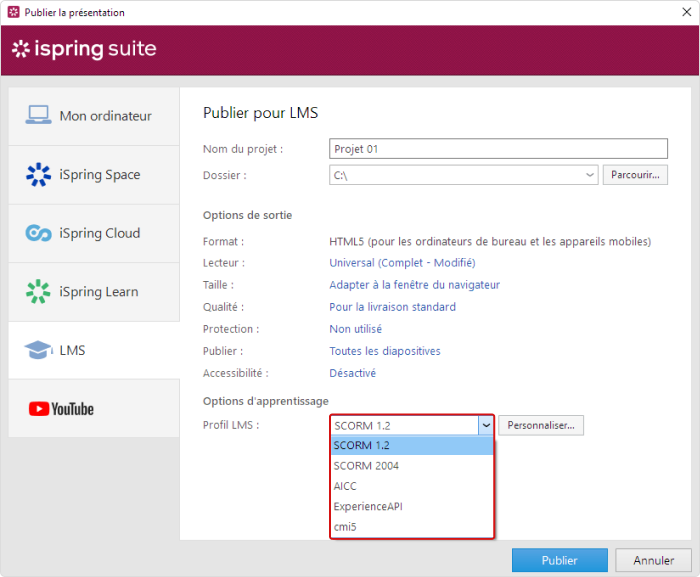Screen dimensions: 700x577
Task: Open Adapter à la fenêtre du navigateur link
Action: tap(414, 285)
